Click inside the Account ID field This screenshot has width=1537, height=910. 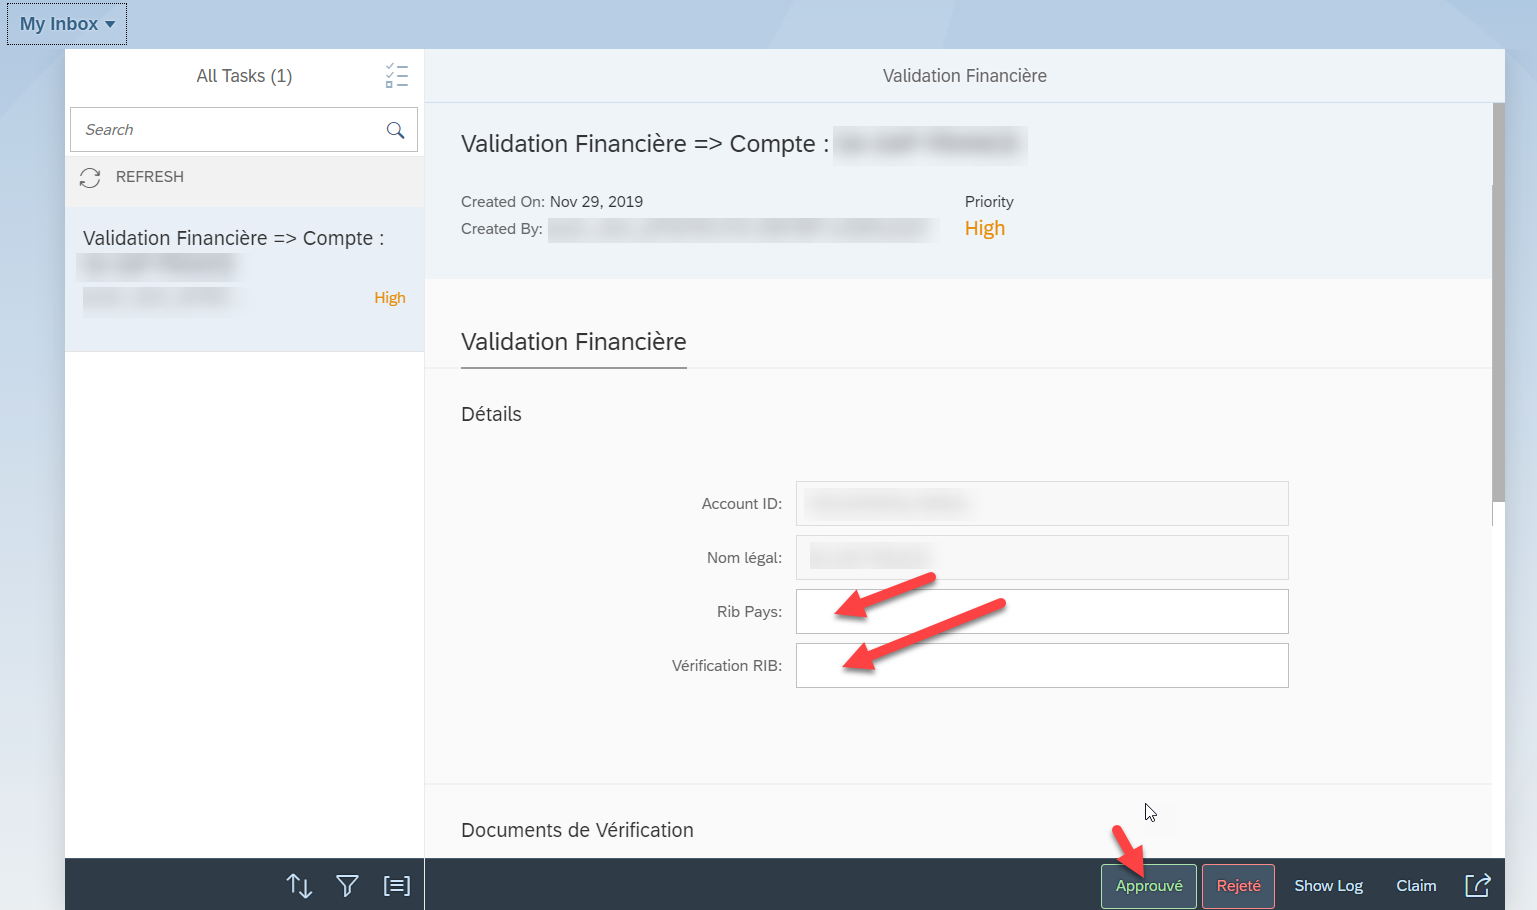[x=1041, y=503]
